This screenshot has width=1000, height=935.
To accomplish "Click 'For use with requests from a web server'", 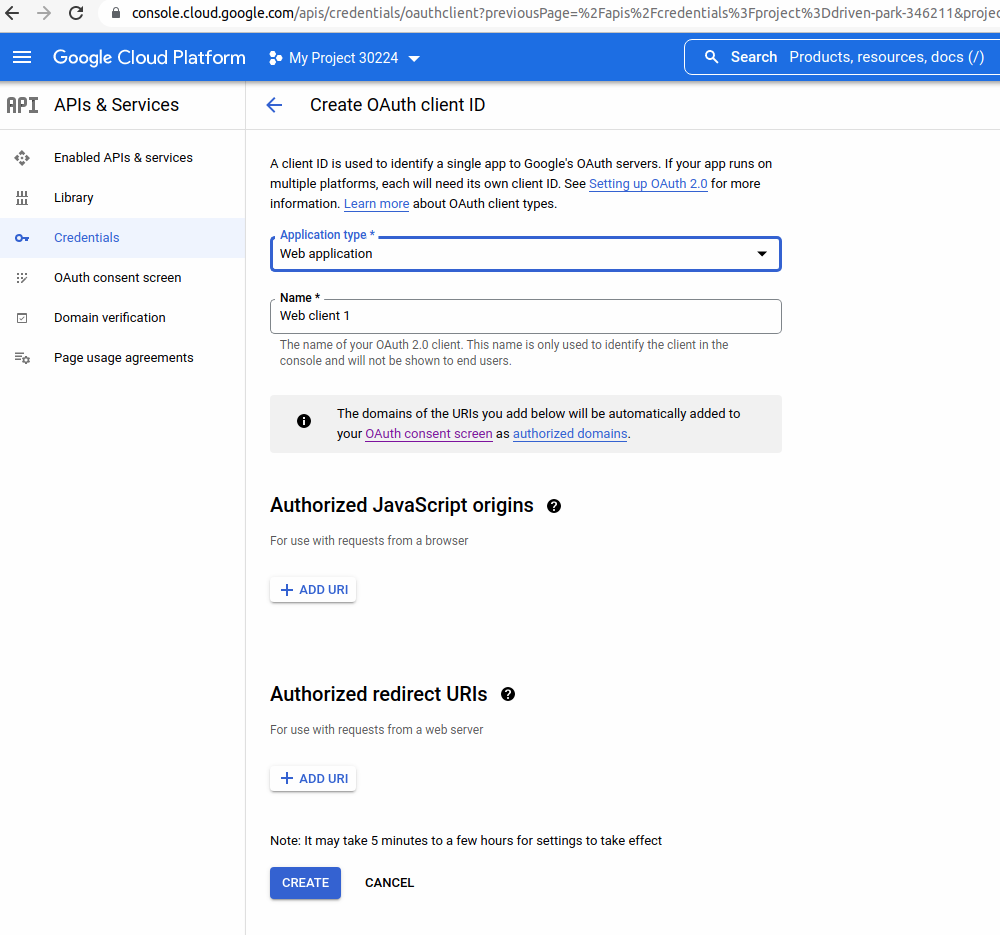I will 376,730.
